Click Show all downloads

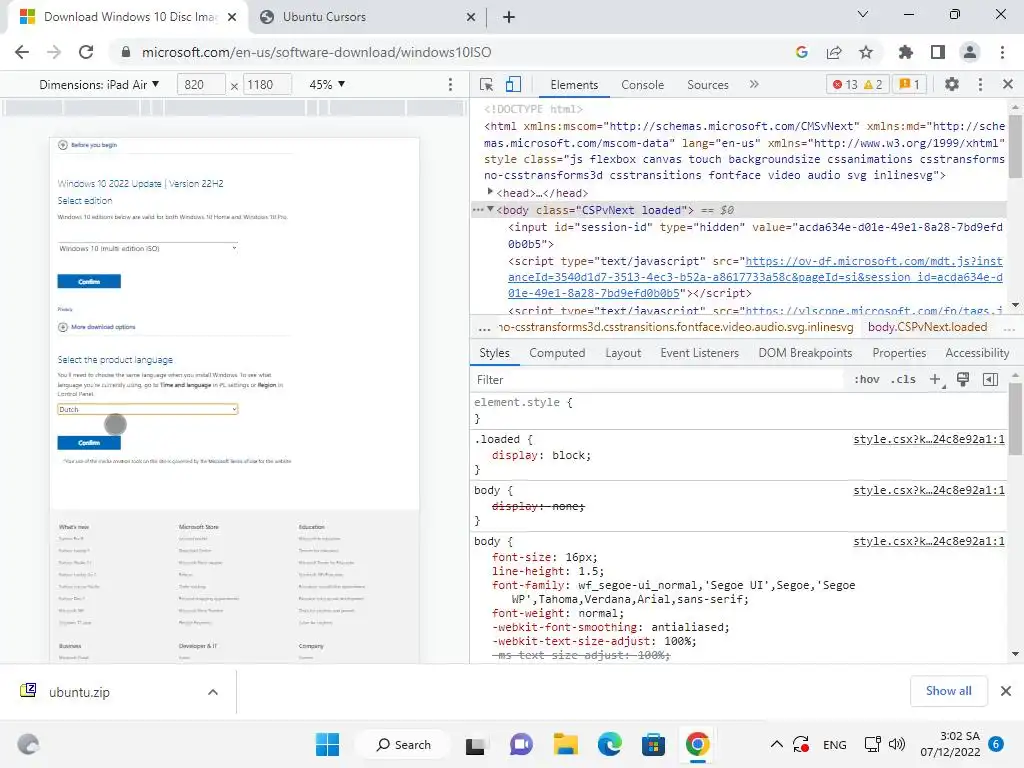click(948, 691)
